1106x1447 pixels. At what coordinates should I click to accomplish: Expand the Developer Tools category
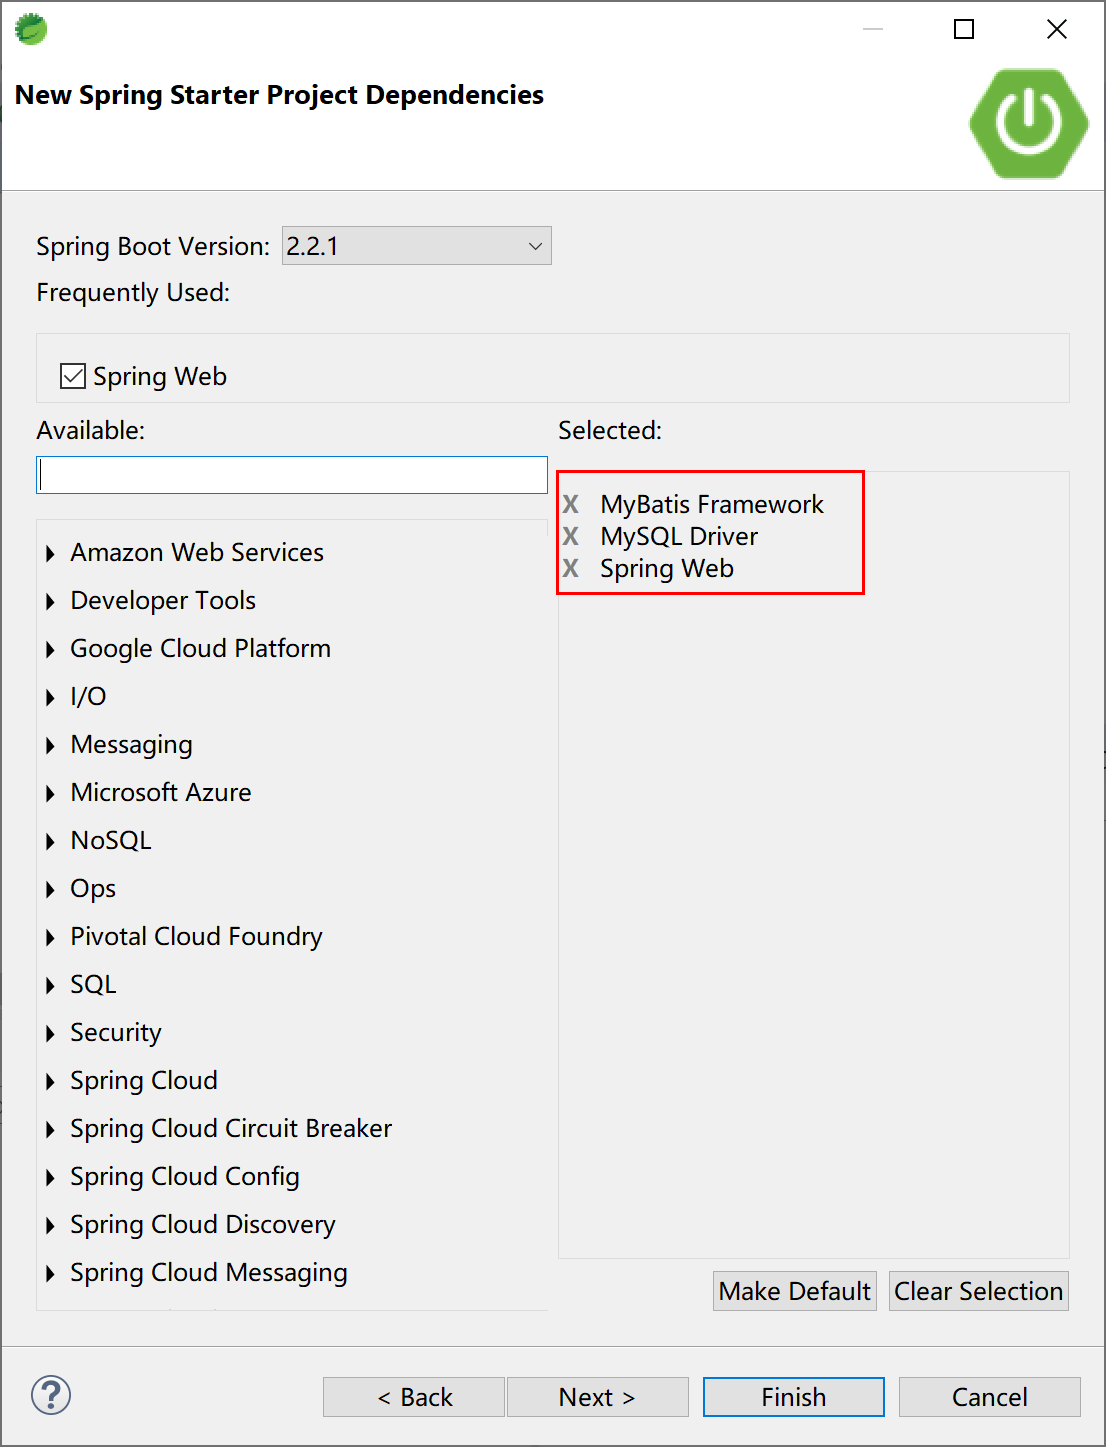coord(50,601)
